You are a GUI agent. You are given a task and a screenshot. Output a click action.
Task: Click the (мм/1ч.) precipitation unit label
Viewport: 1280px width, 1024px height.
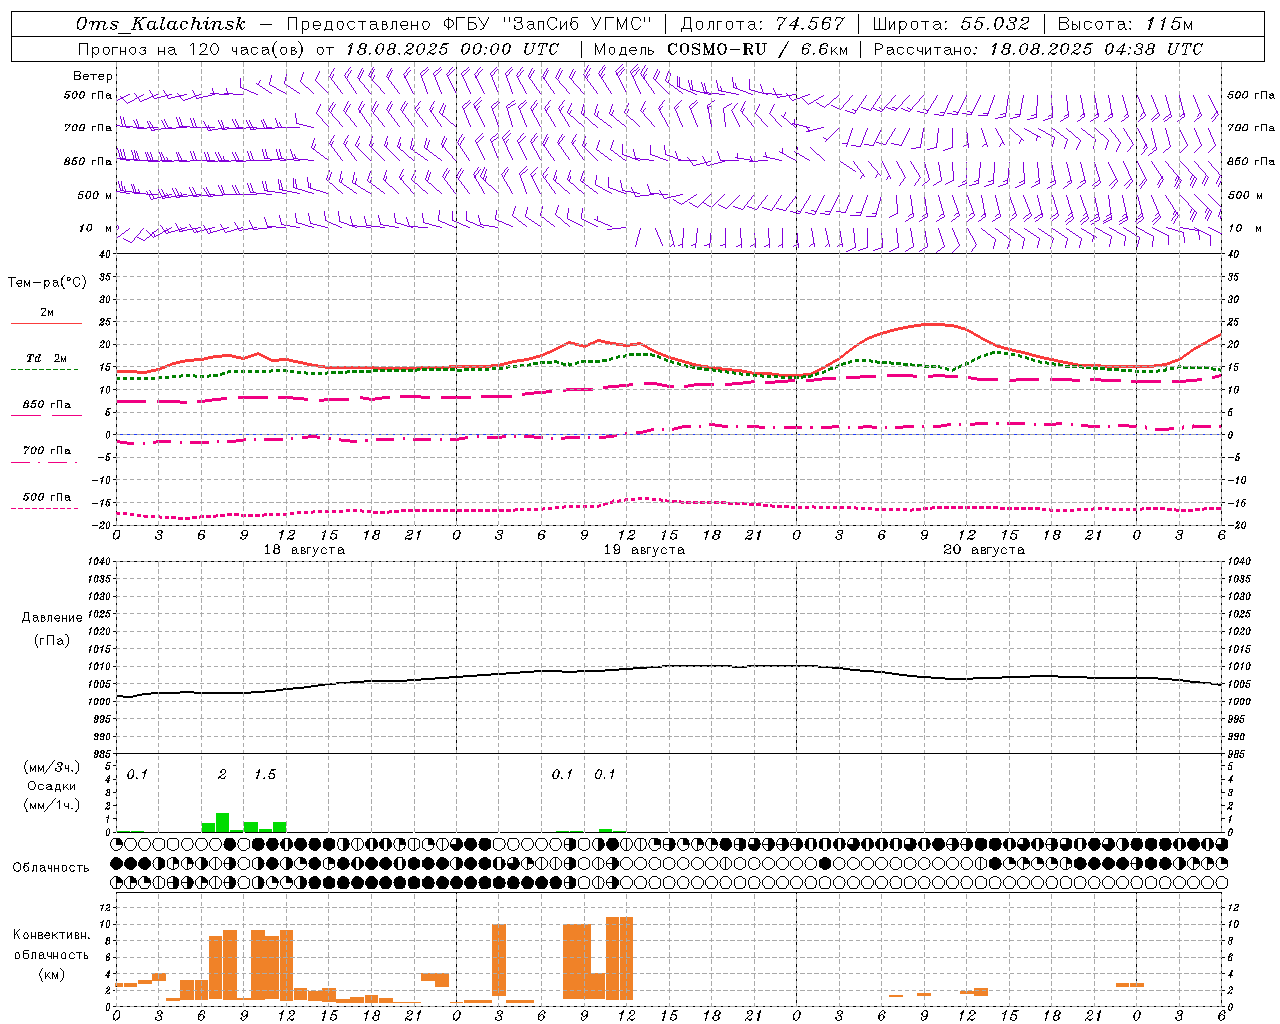[51, 805]
